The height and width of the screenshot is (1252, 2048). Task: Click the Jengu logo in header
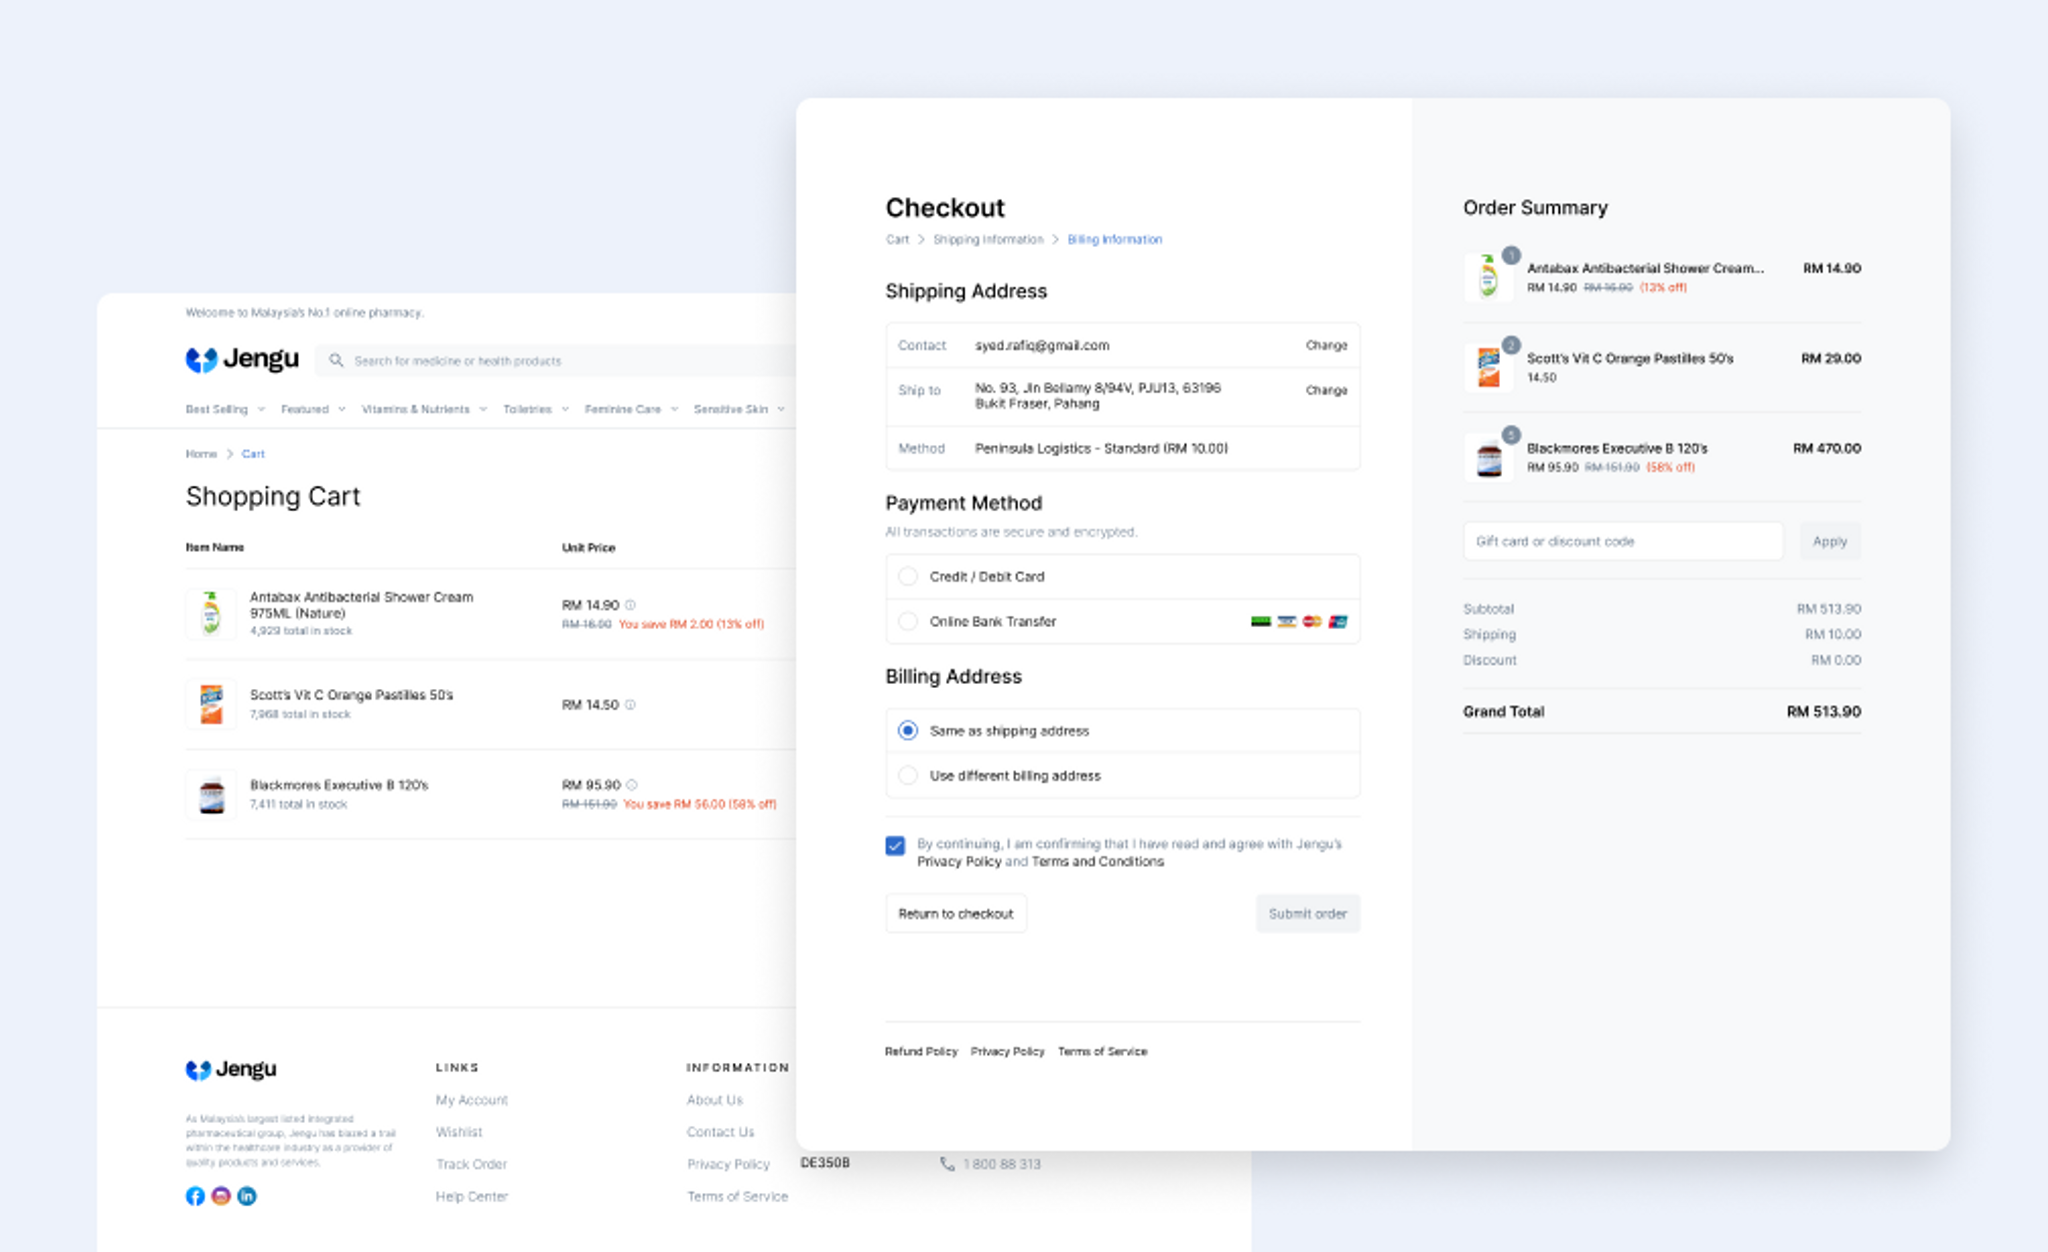coord(242,359)
